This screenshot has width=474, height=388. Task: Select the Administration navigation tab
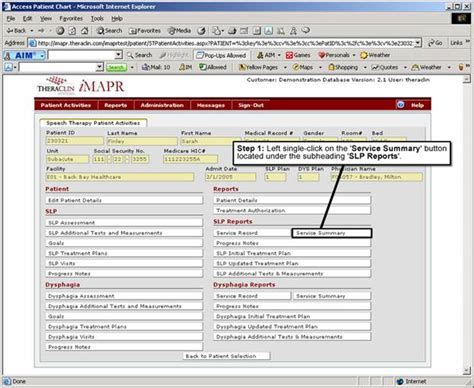point(162,105)
